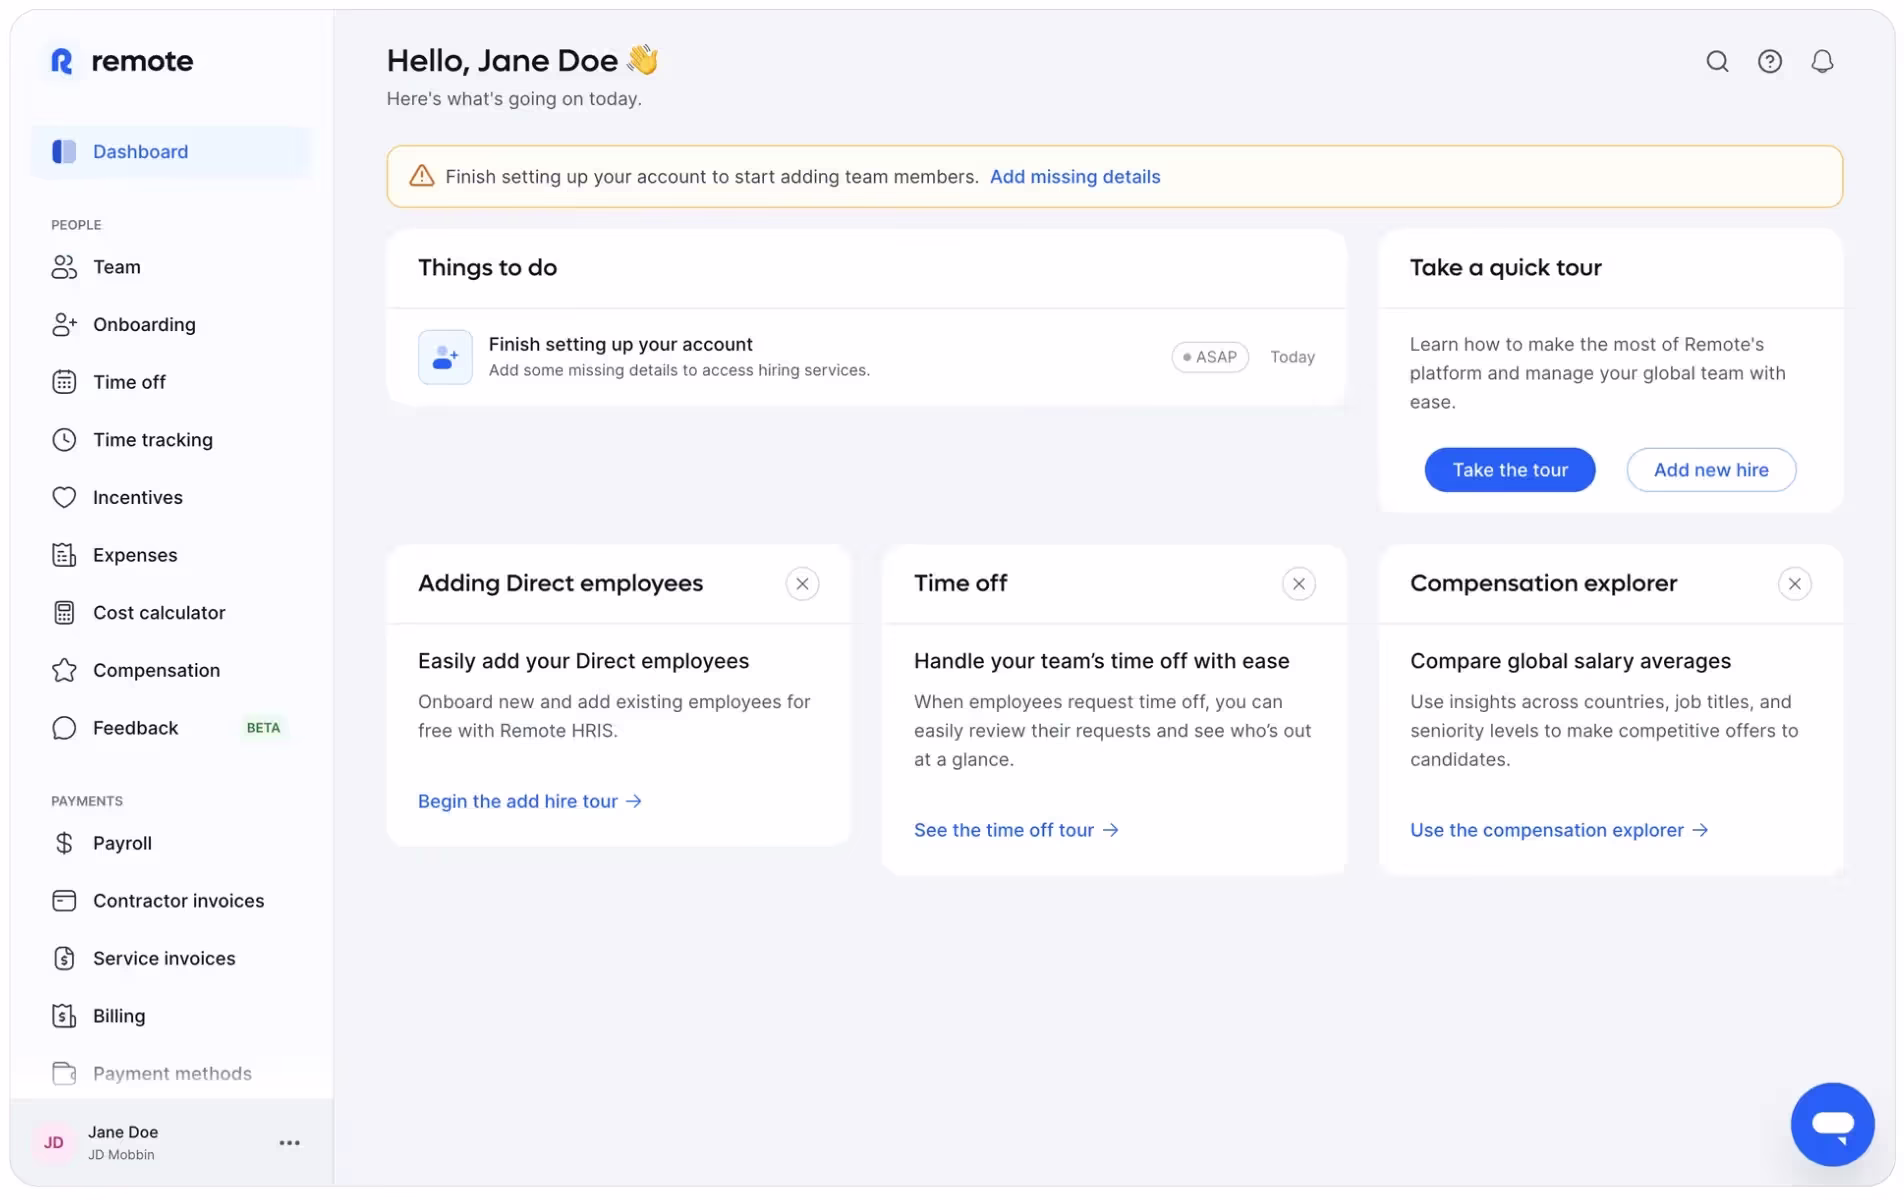Open the Finish setting up your account task
Image resolution: width=1904 pixels, height=1200 pixels.
620,345
